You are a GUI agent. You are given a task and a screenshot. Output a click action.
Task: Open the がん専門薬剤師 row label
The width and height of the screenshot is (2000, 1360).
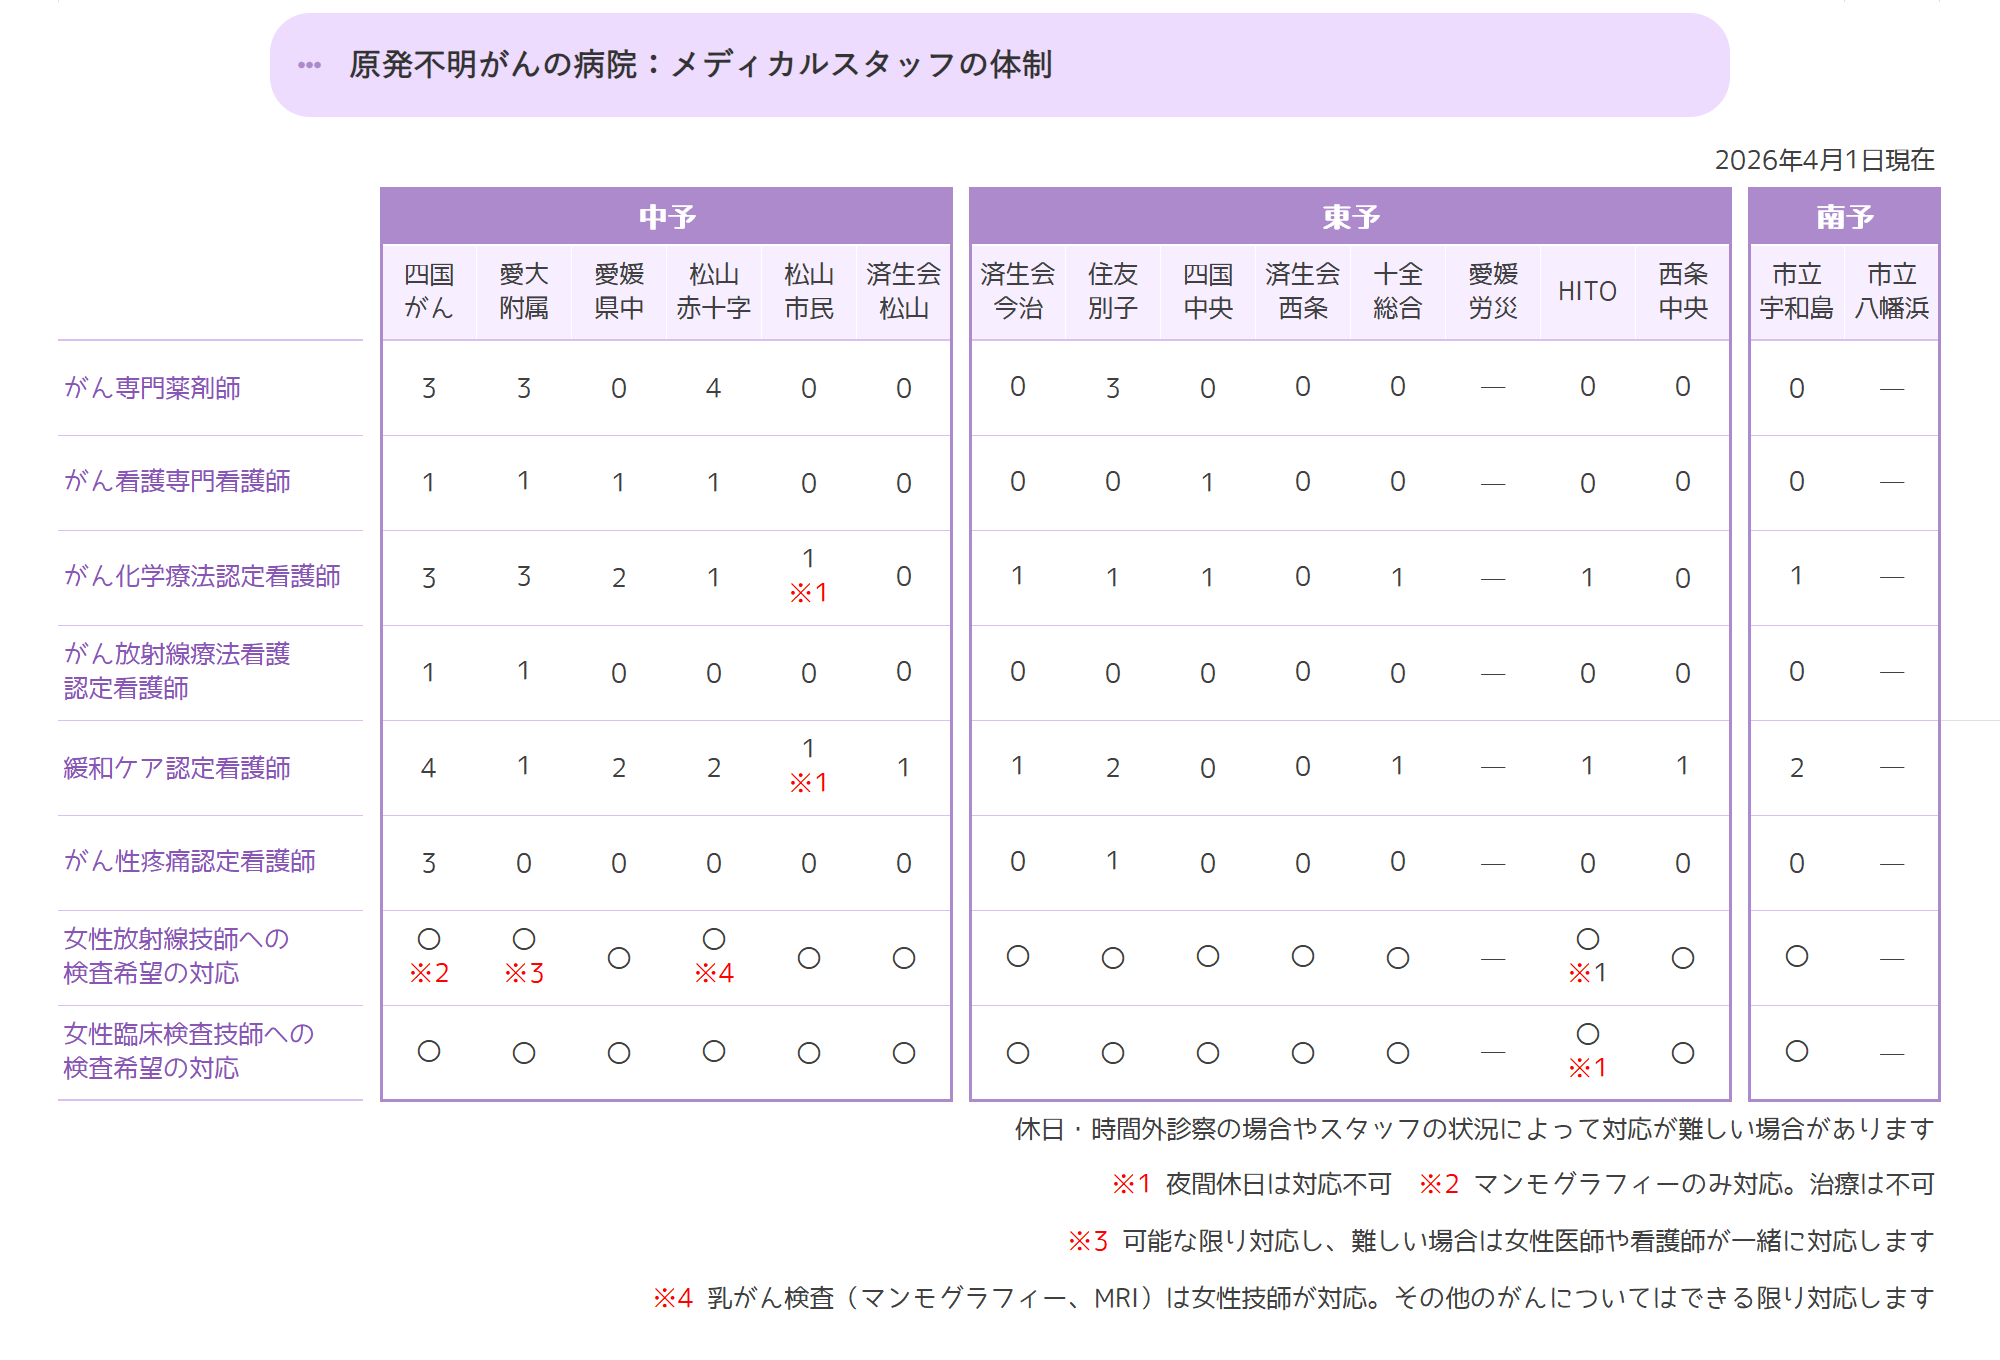pos(152,388)
